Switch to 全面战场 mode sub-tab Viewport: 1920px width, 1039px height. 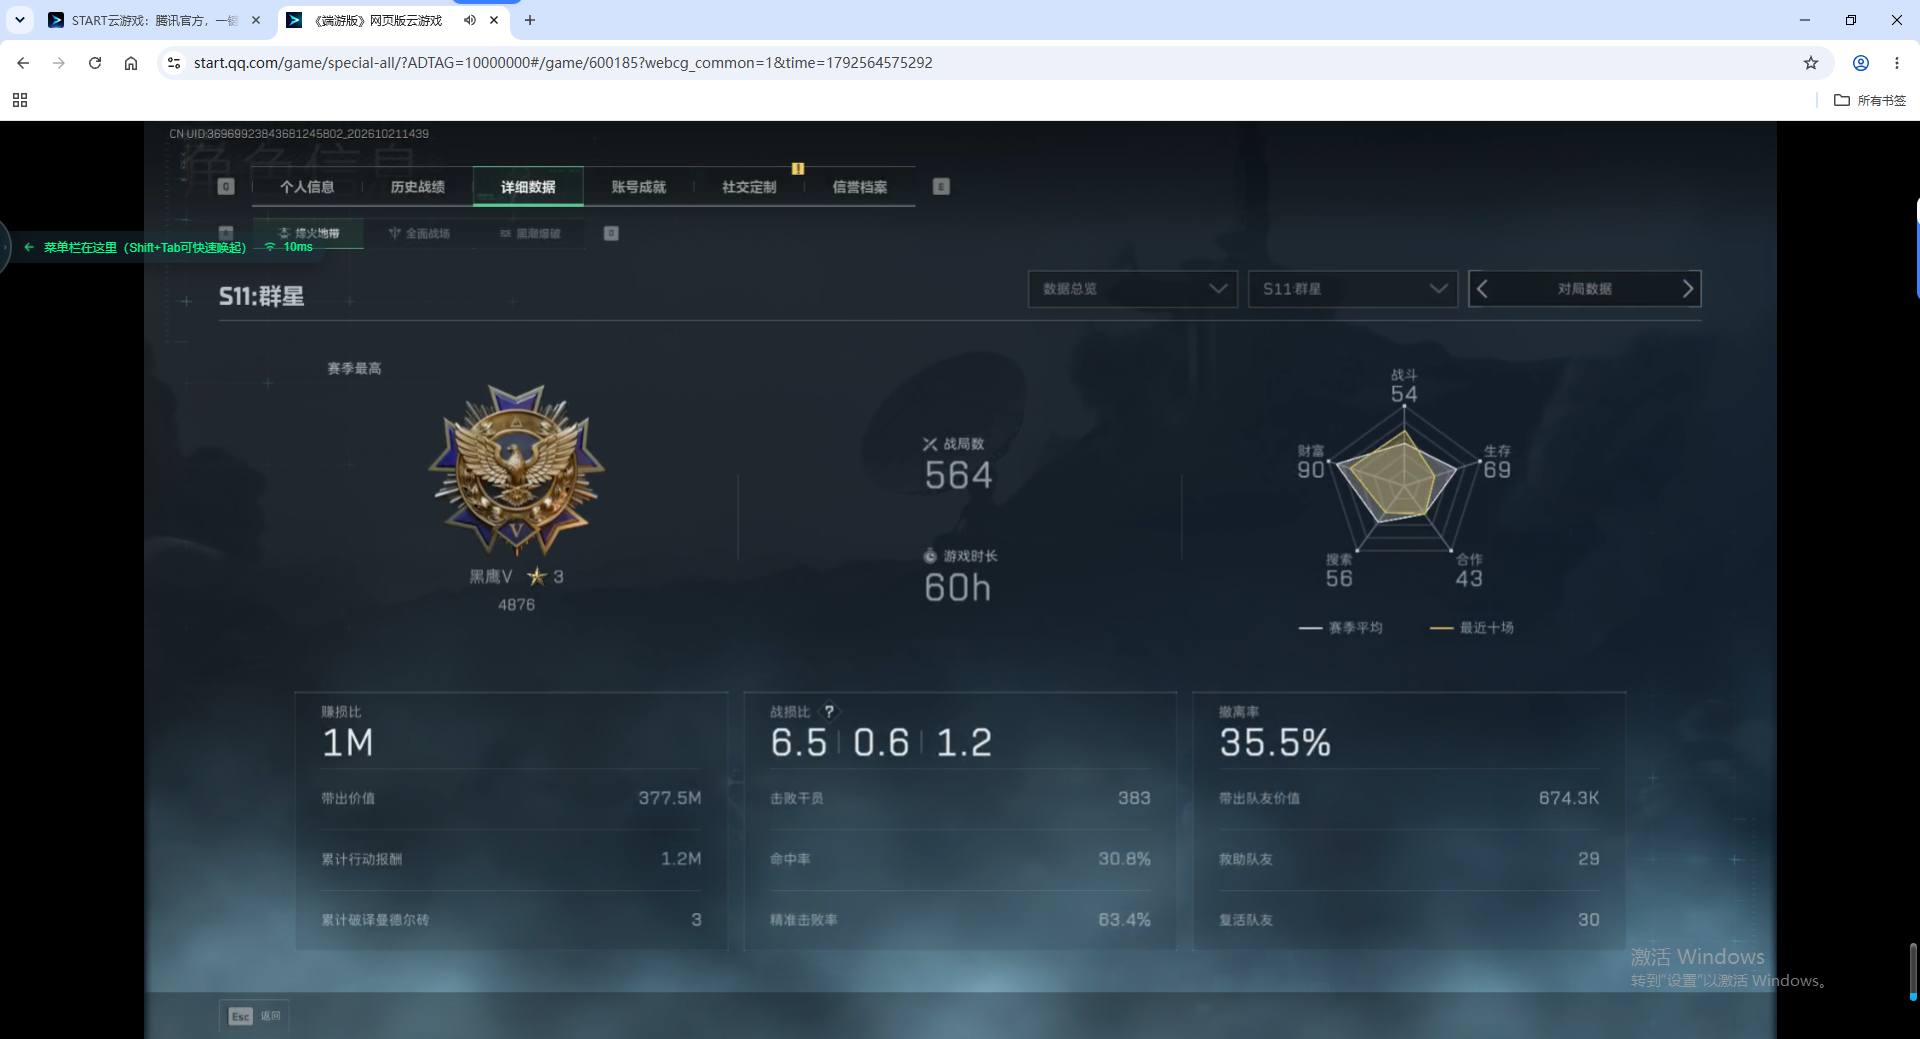tap(419, 233)
